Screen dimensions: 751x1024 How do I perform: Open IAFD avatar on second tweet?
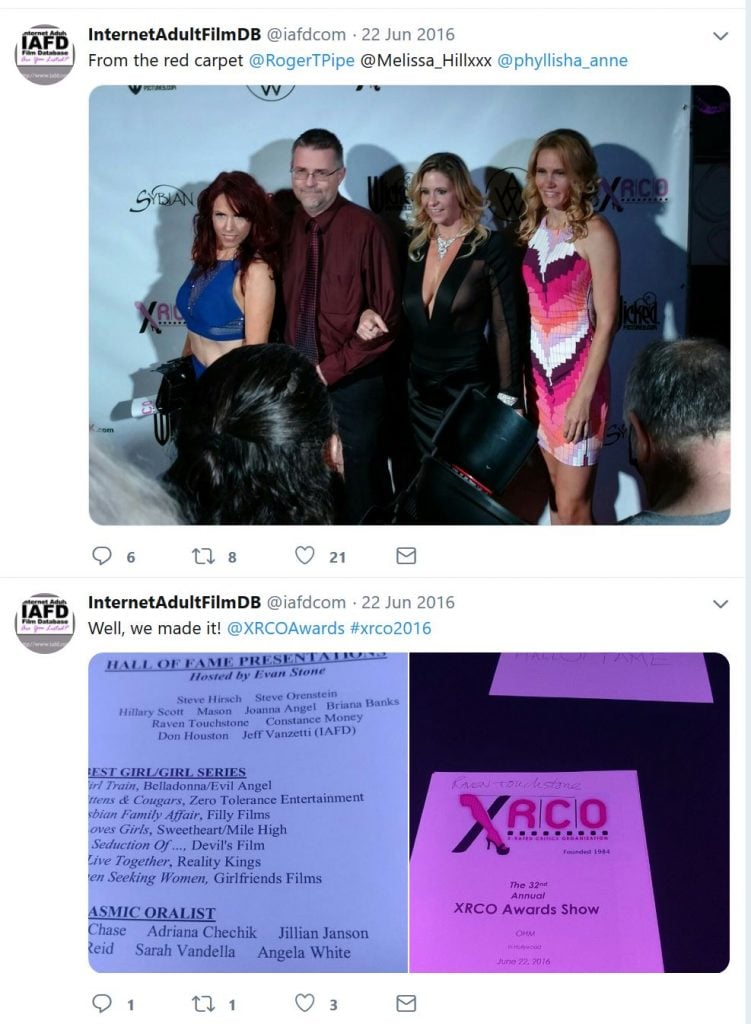(45, 623)
